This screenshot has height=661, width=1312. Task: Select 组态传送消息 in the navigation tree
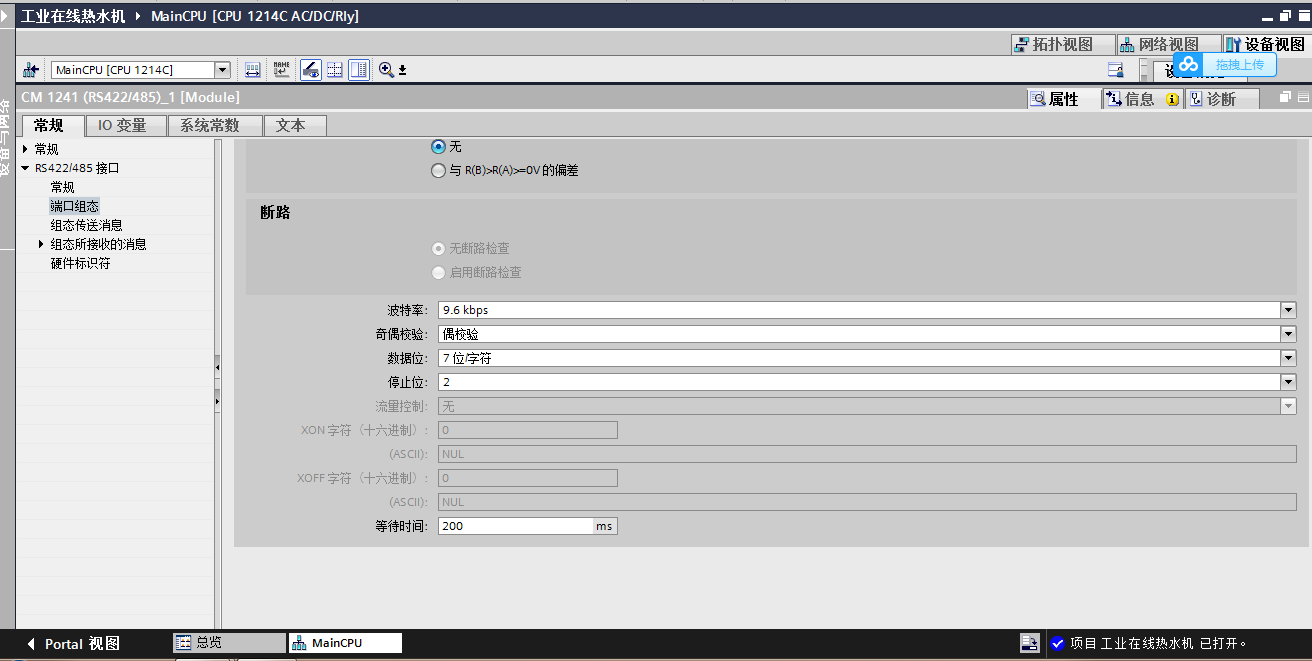point(87,225)
